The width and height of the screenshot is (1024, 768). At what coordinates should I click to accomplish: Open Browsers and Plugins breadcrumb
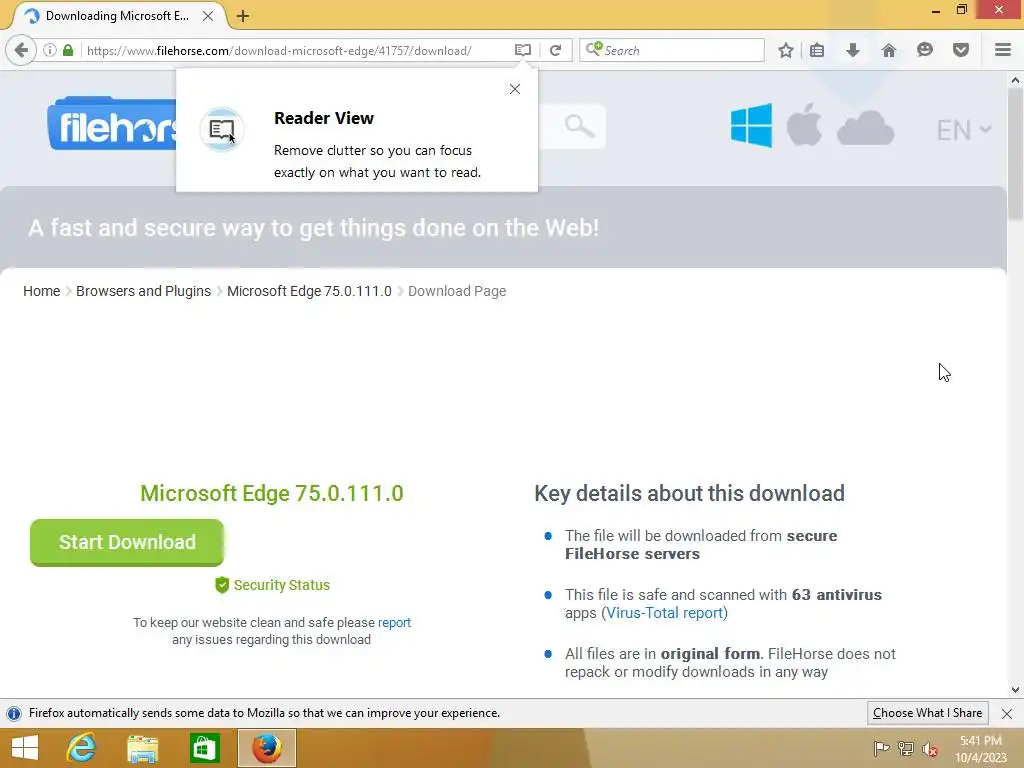coord(144,291)
